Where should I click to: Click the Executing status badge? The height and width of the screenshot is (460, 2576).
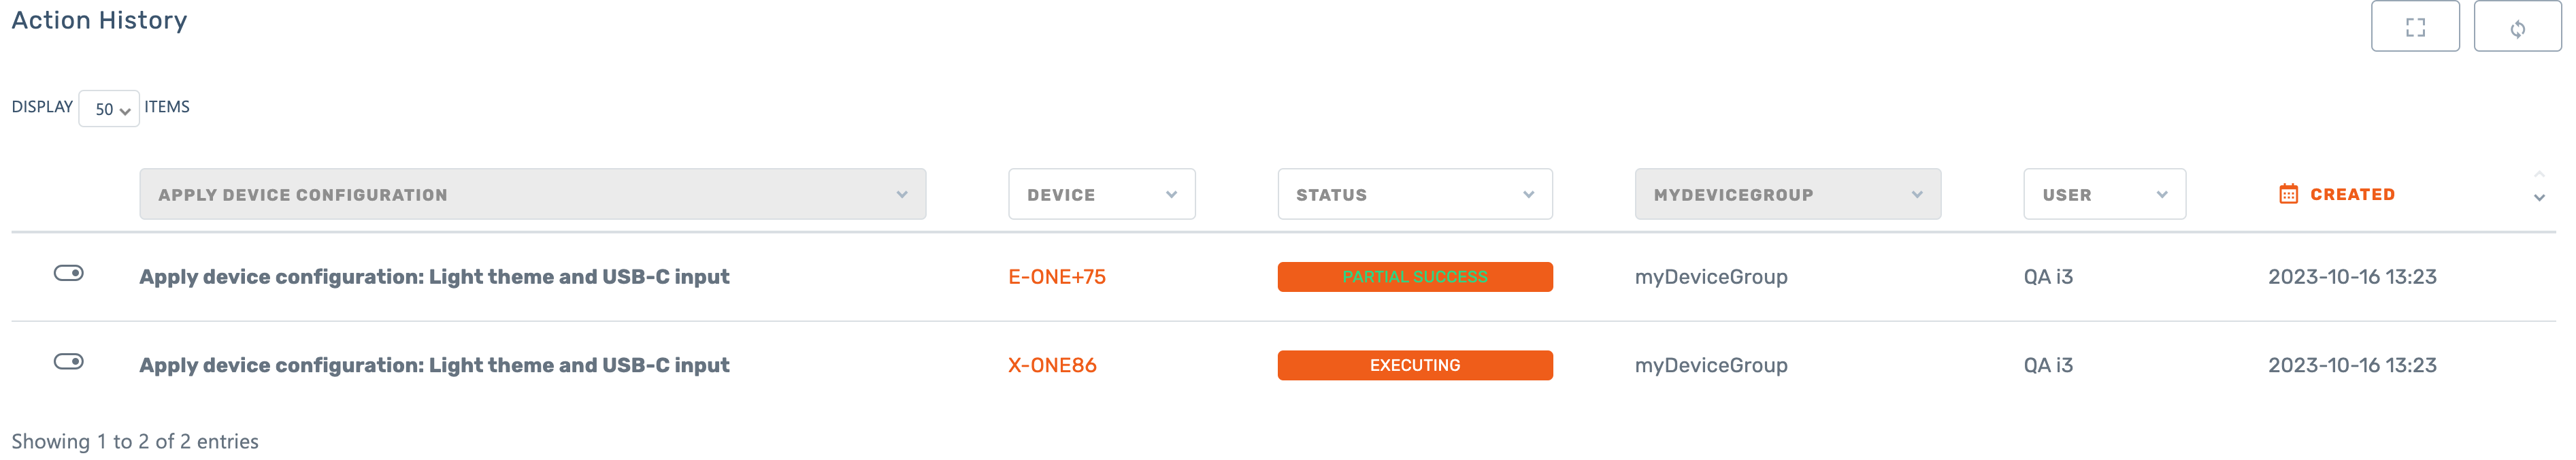tap(1414, 365)
